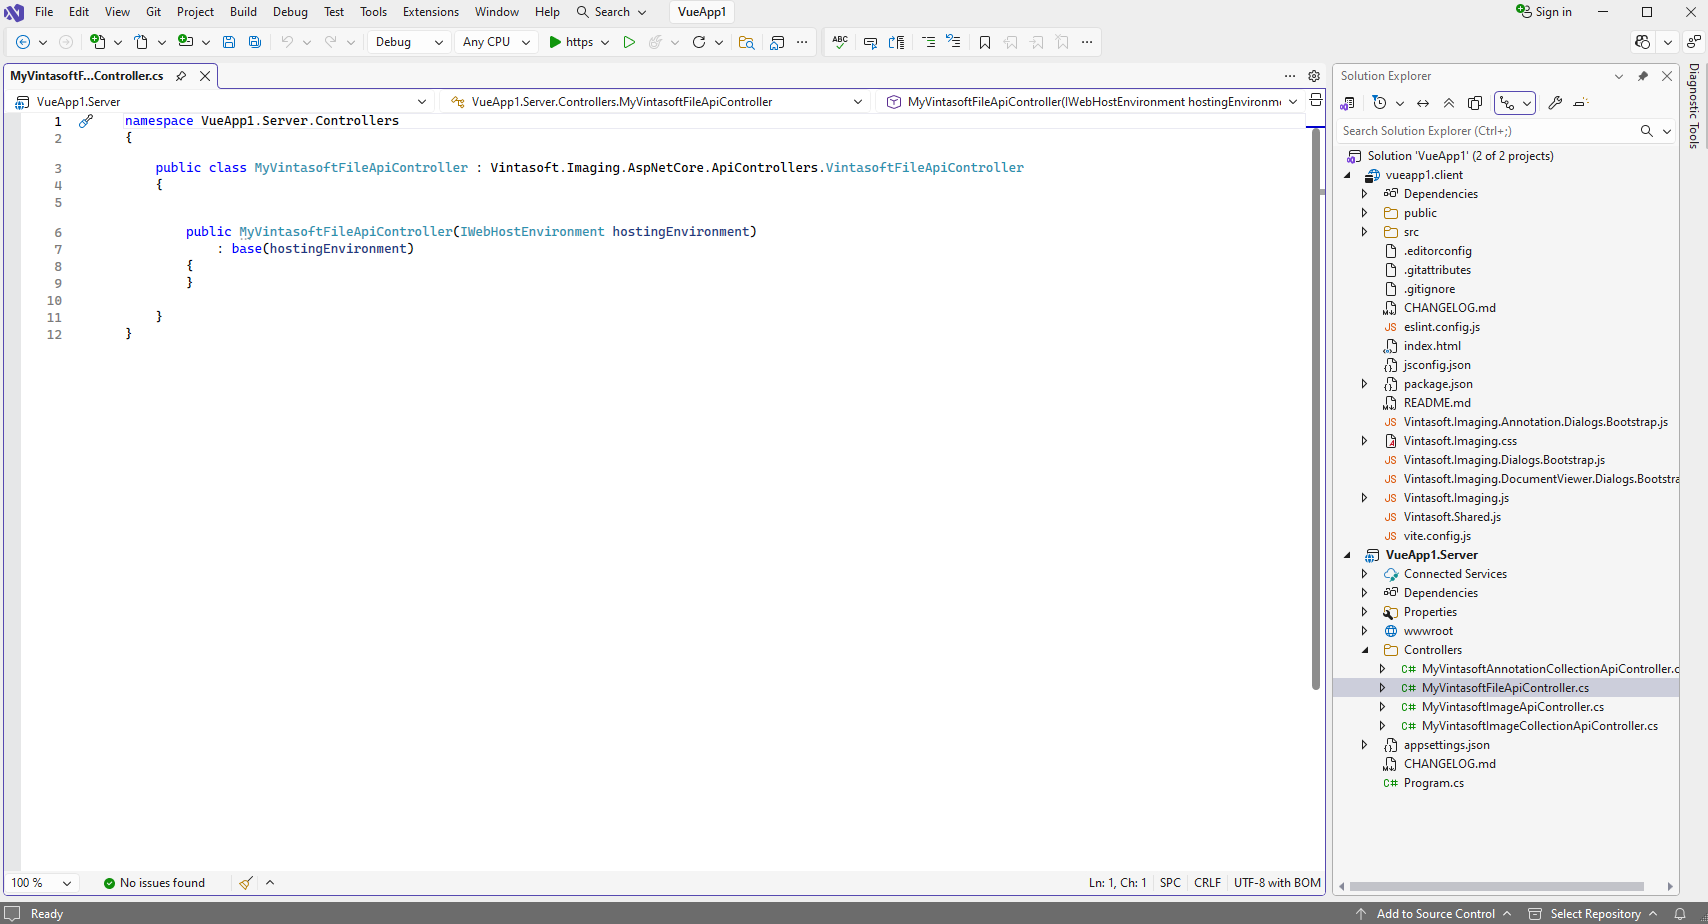Click the Save All toolbar icon
Screen dimensions: 1708x924
coord(255,42)
